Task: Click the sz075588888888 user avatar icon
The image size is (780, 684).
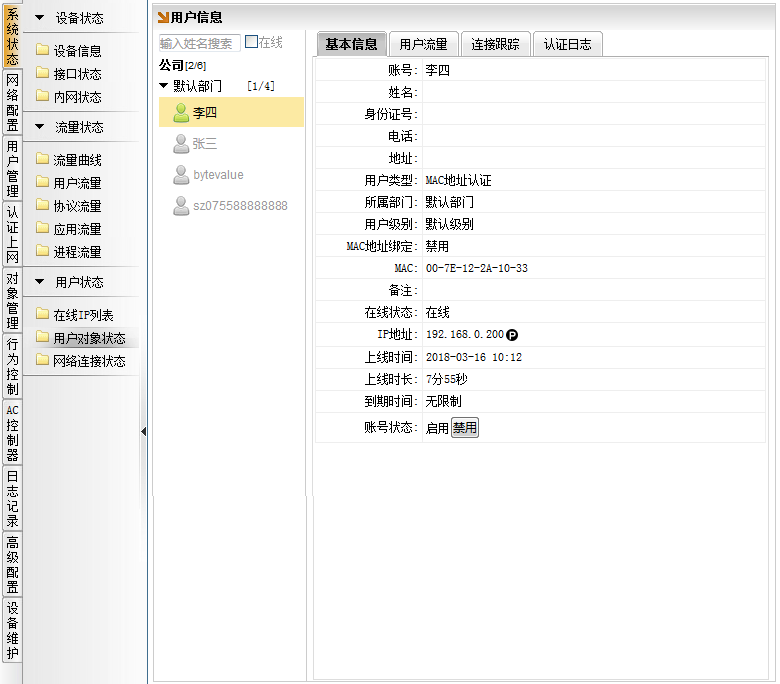Action: pos(181,206)
